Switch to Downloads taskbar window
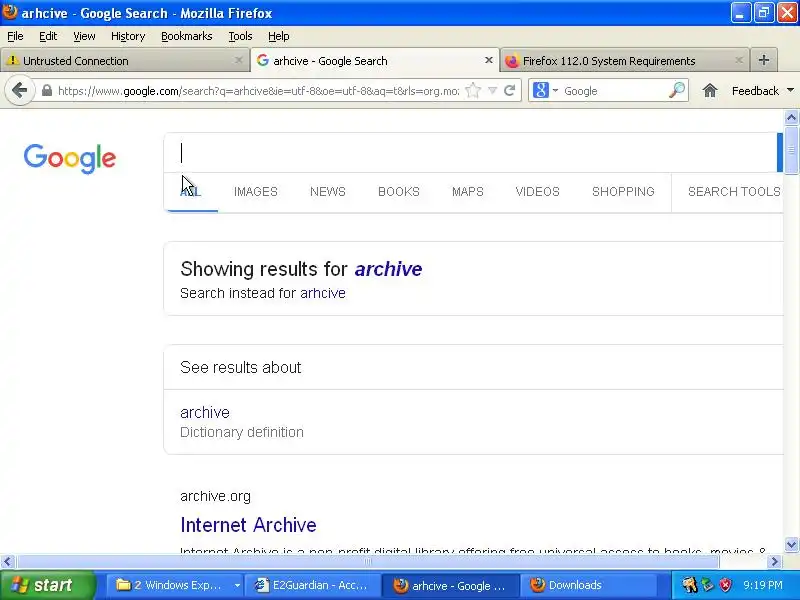 587,585
